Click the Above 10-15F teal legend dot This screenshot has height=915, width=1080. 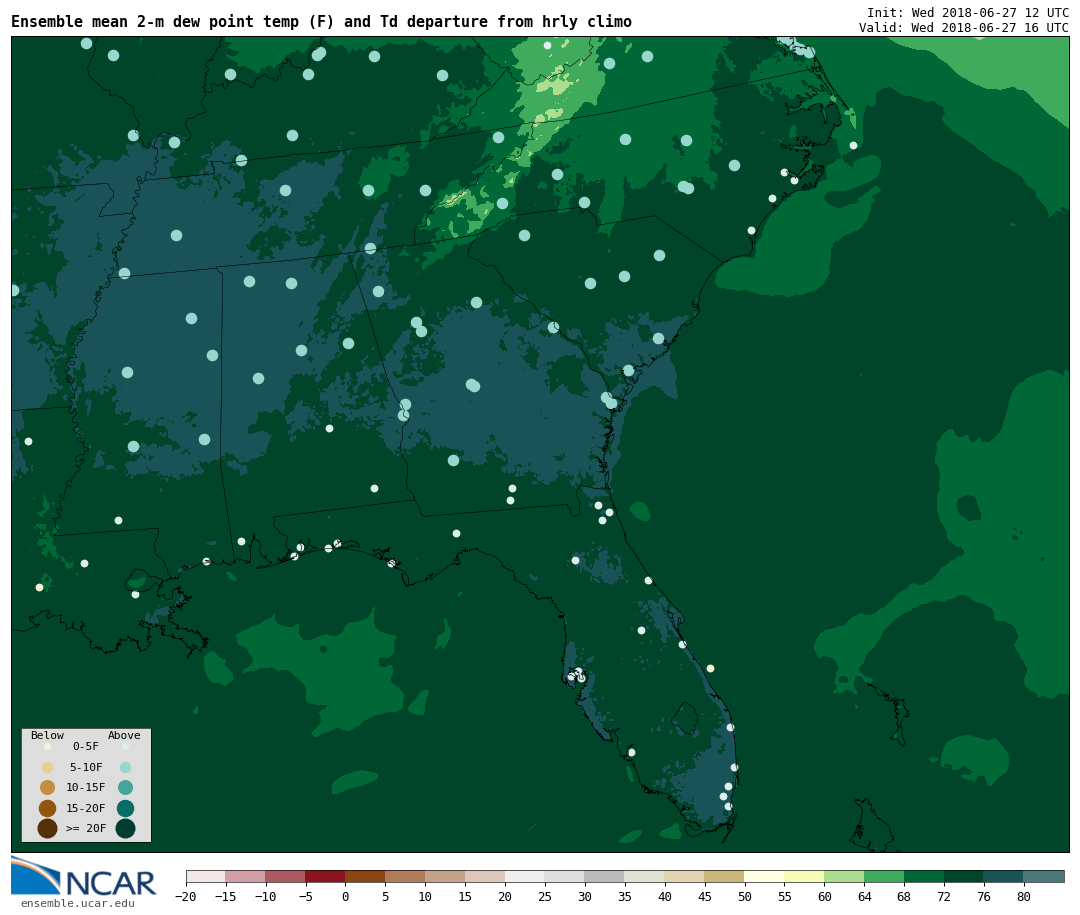125,787
